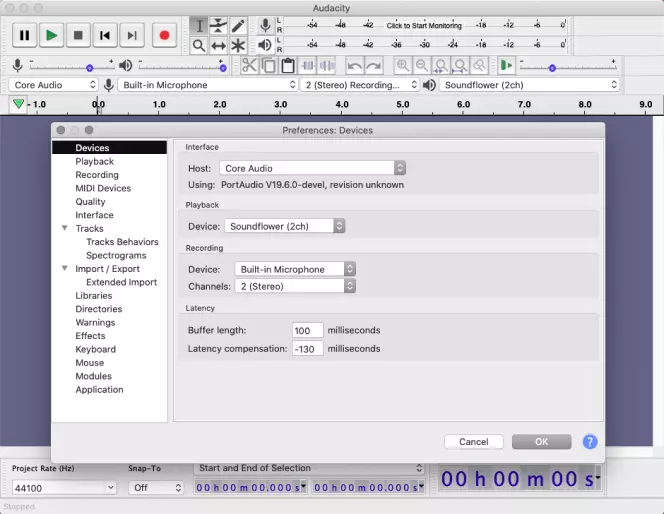
Task: Select Modules in preferences list
Action: [x=93, y=376]
